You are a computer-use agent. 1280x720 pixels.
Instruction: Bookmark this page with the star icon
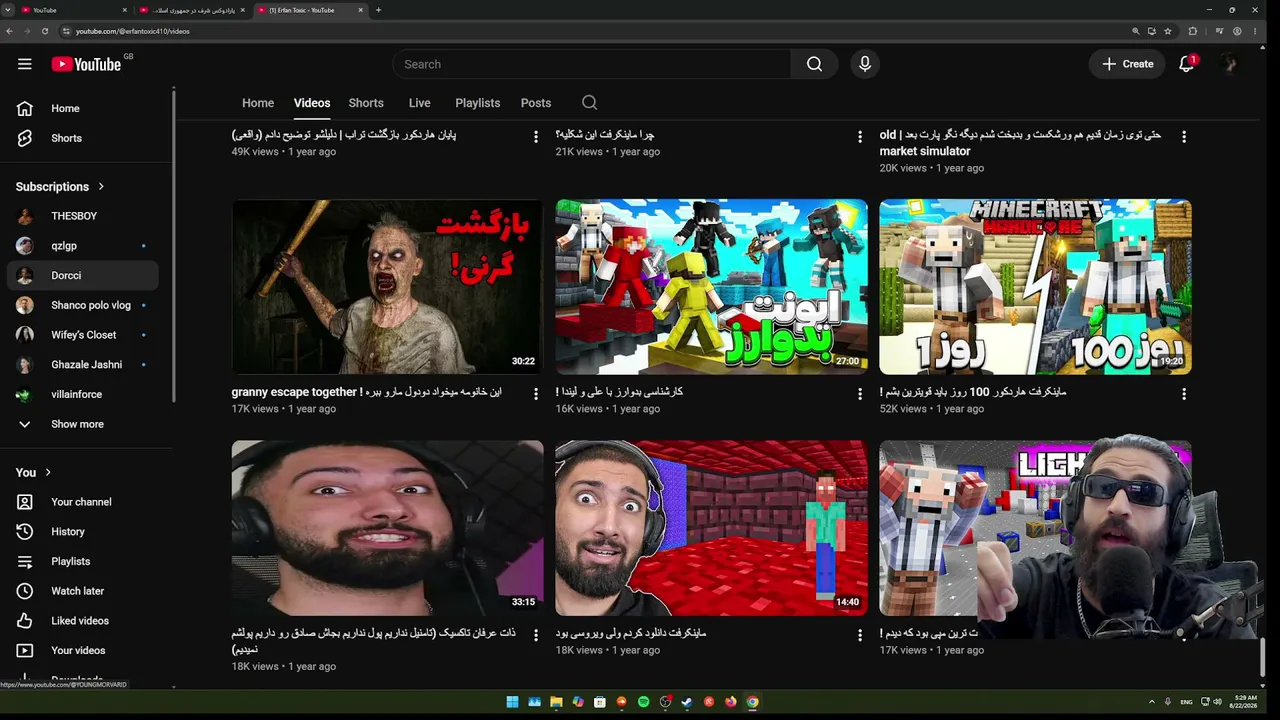[x=1167, y=31]
